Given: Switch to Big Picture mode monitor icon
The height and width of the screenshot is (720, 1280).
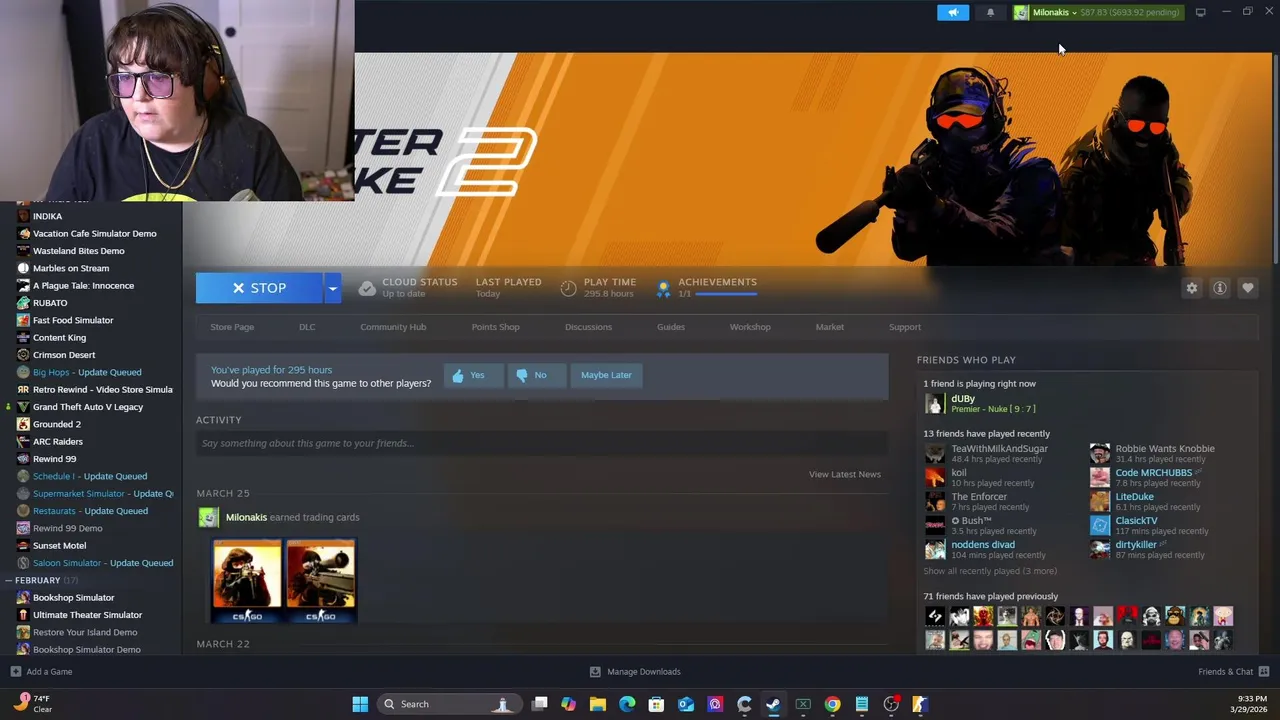Looking at the screenshot, I should 1200,12.
